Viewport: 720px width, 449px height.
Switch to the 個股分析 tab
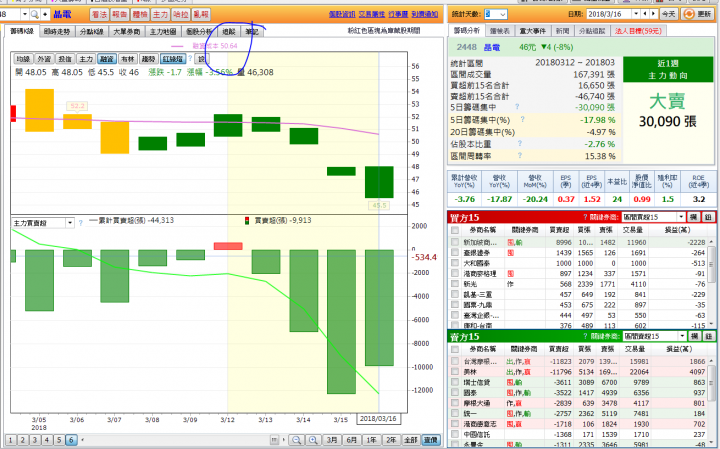pos(199,32)
